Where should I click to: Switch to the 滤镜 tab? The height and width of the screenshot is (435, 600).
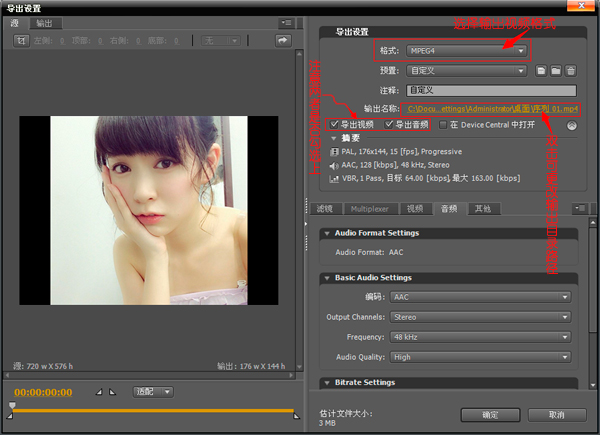pyautogui.click(x=325, y=209)
